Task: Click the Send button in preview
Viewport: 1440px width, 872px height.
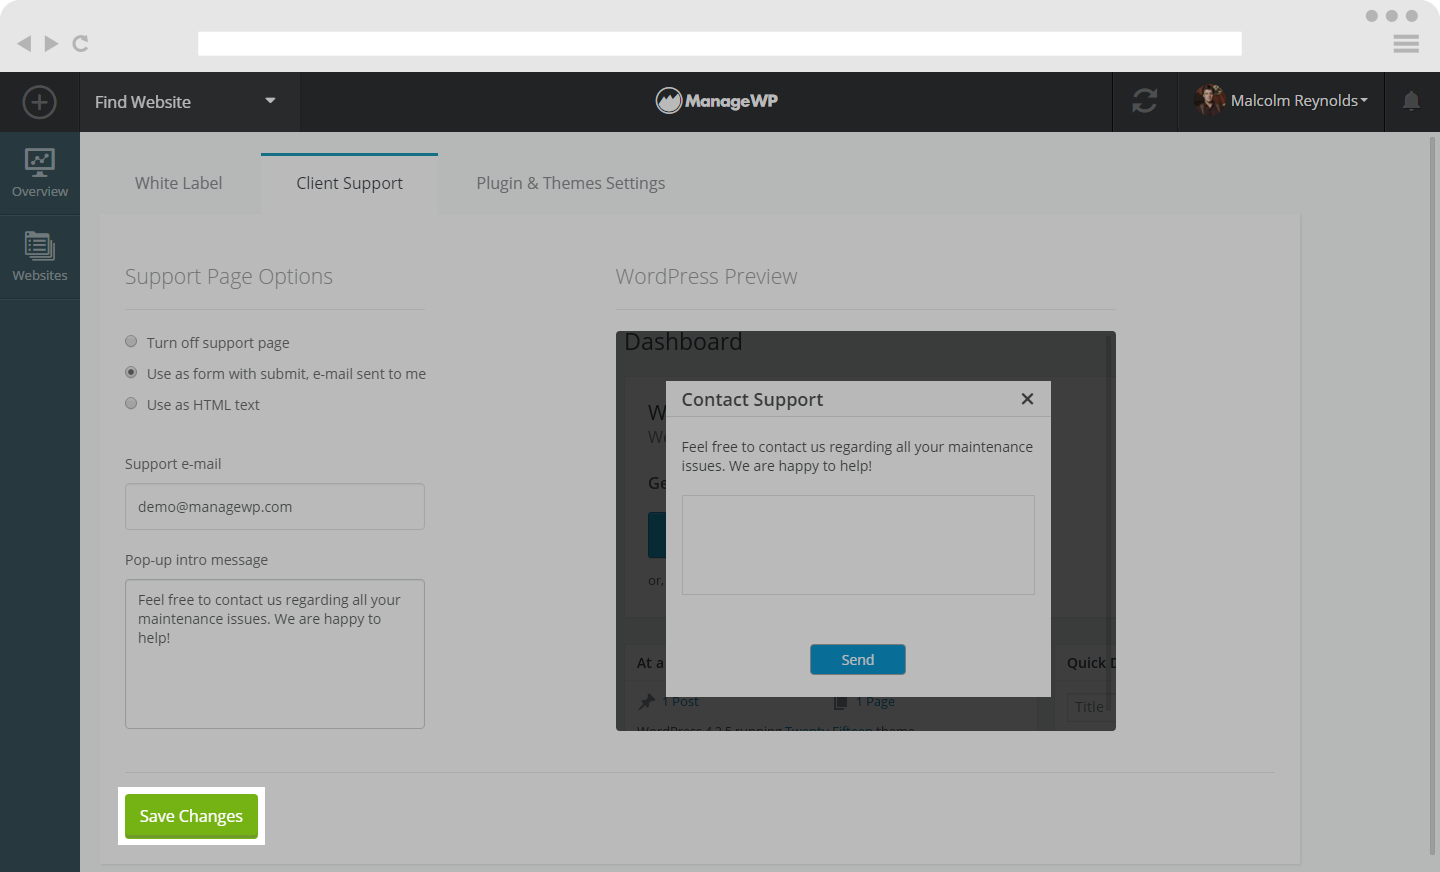Action: (x=858, y=660)
